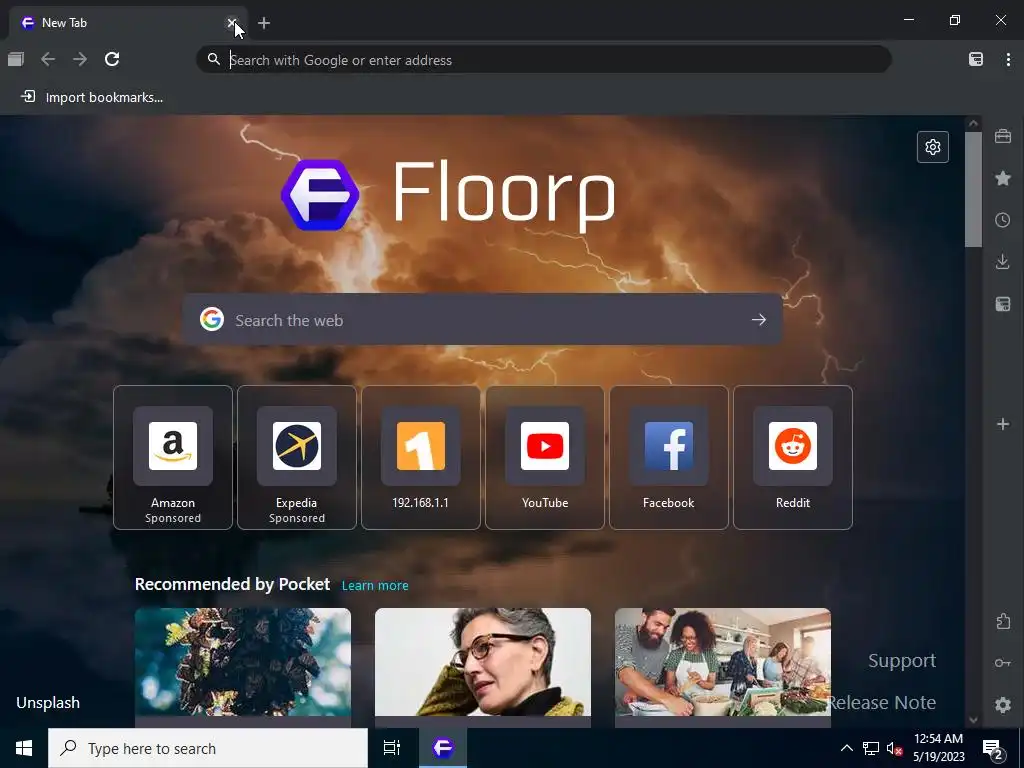The image size is (1024, 768).
Task: Click the Unsplash credit link
Action: point(48,703)
